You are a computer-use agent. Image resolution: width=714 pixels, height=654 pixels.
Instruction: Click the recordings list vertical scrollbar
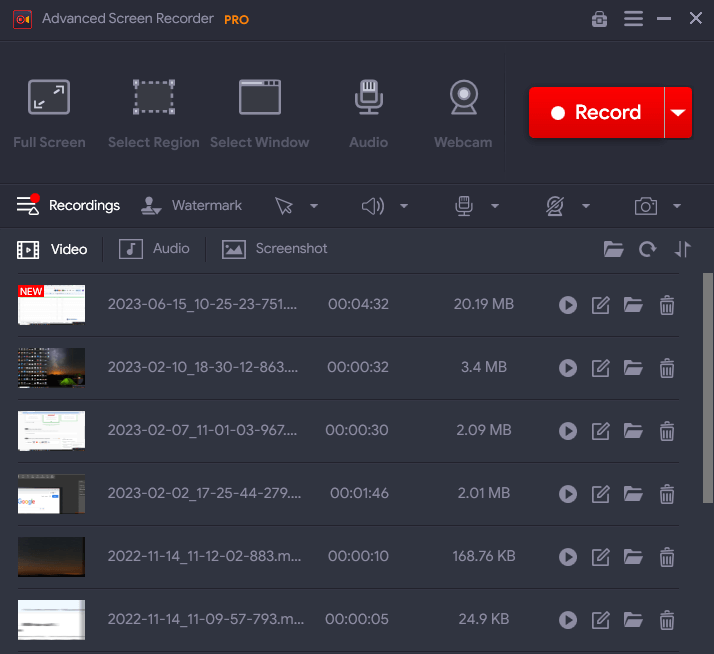pyautogui.click(x=708, y=388)
